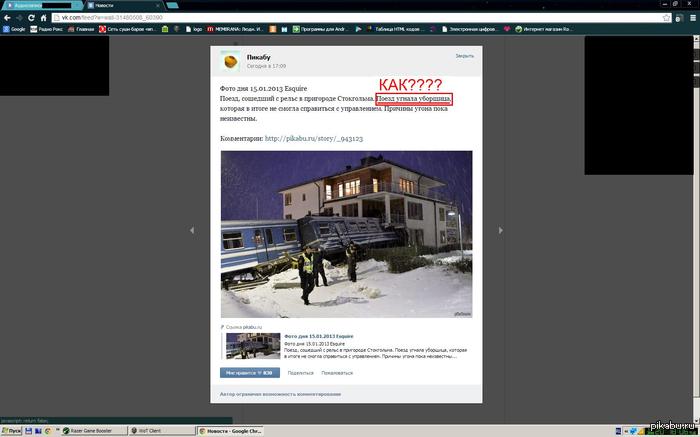Click the small link preview thumbnail

(251, 346)
